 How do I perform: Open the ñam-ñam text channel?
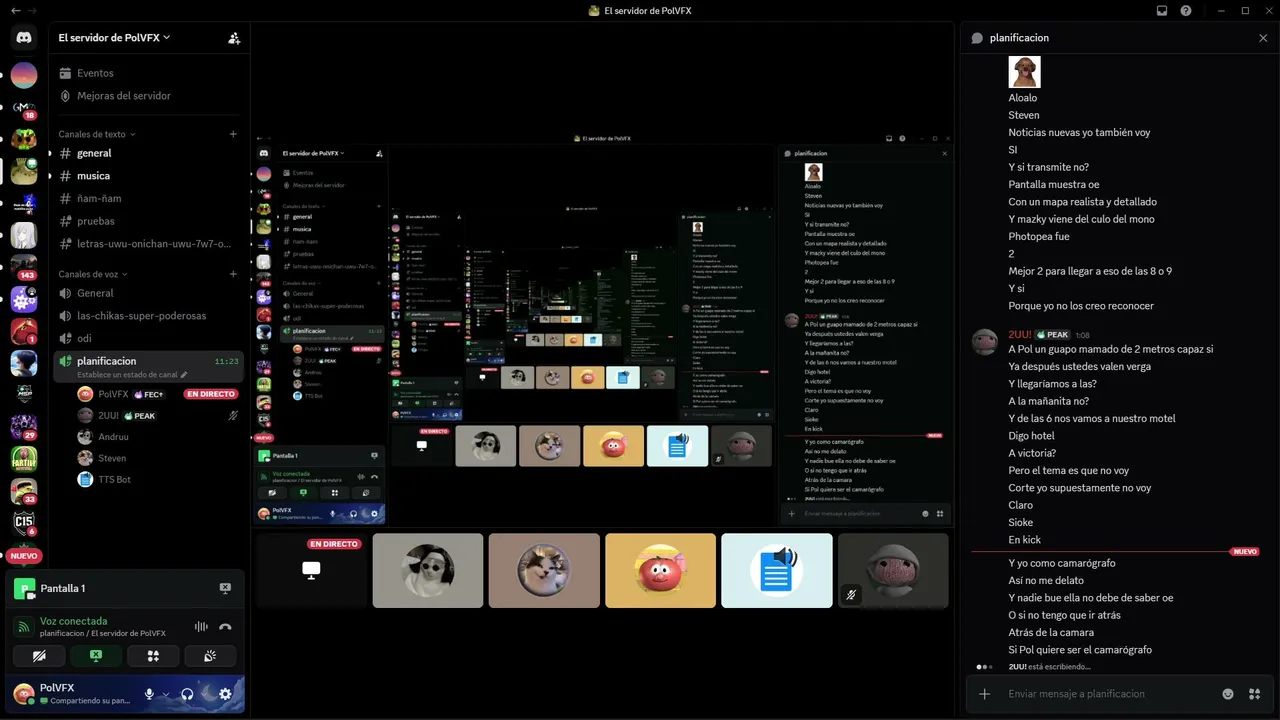[x=99, y=198]
